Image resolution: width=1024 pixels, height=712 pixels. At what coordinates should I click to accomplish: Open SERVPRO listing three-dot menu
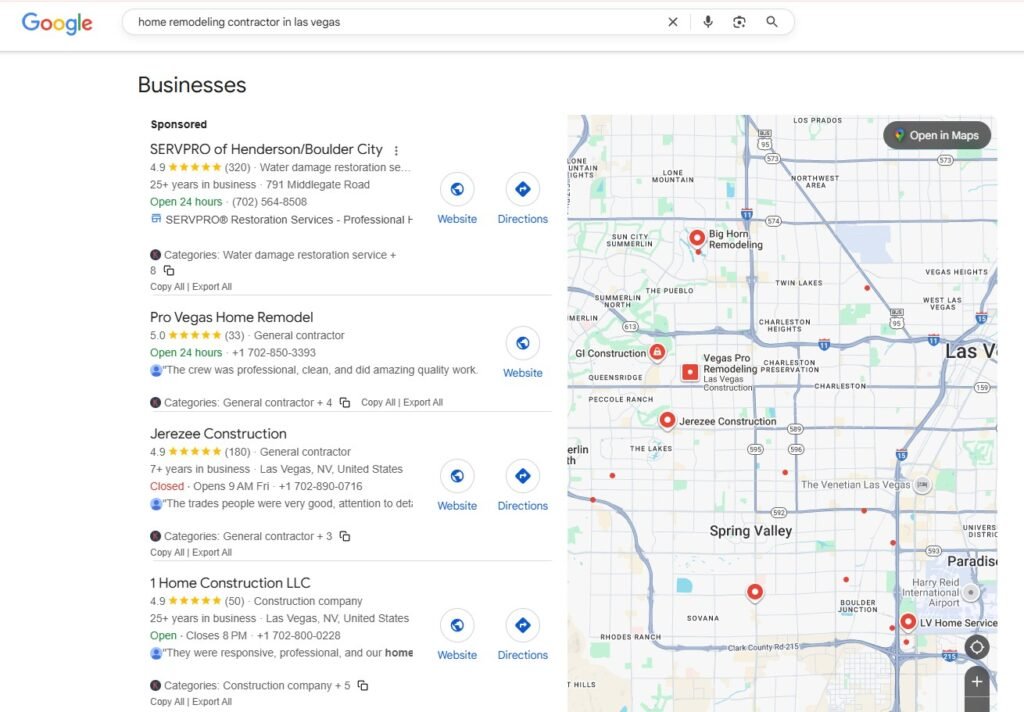[396, 150]
